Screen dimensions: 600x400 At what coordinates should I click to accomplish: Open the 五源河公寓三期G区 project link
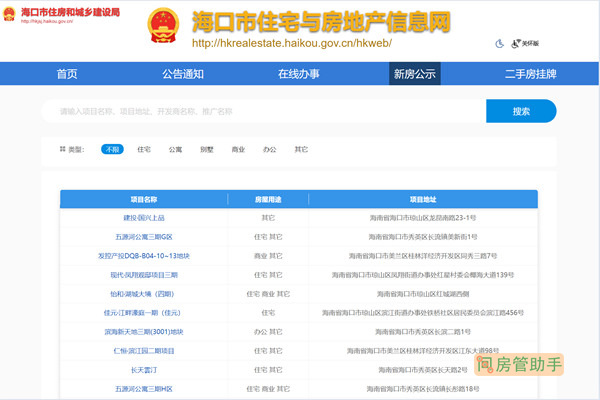pos(144,237)
